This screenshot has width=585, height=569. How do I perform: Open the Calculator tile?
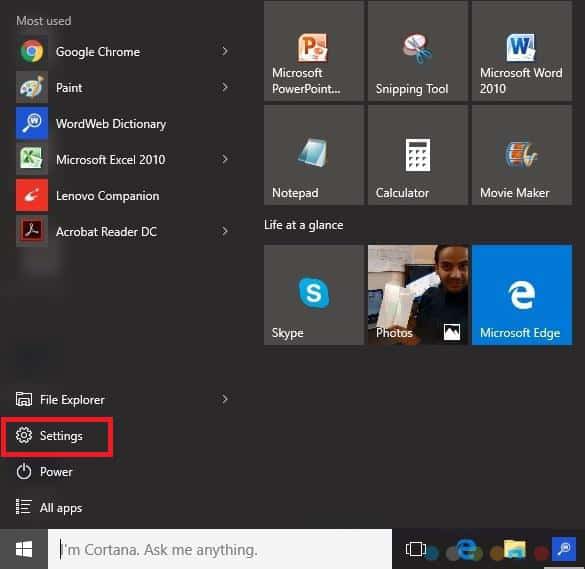point(417,155)
